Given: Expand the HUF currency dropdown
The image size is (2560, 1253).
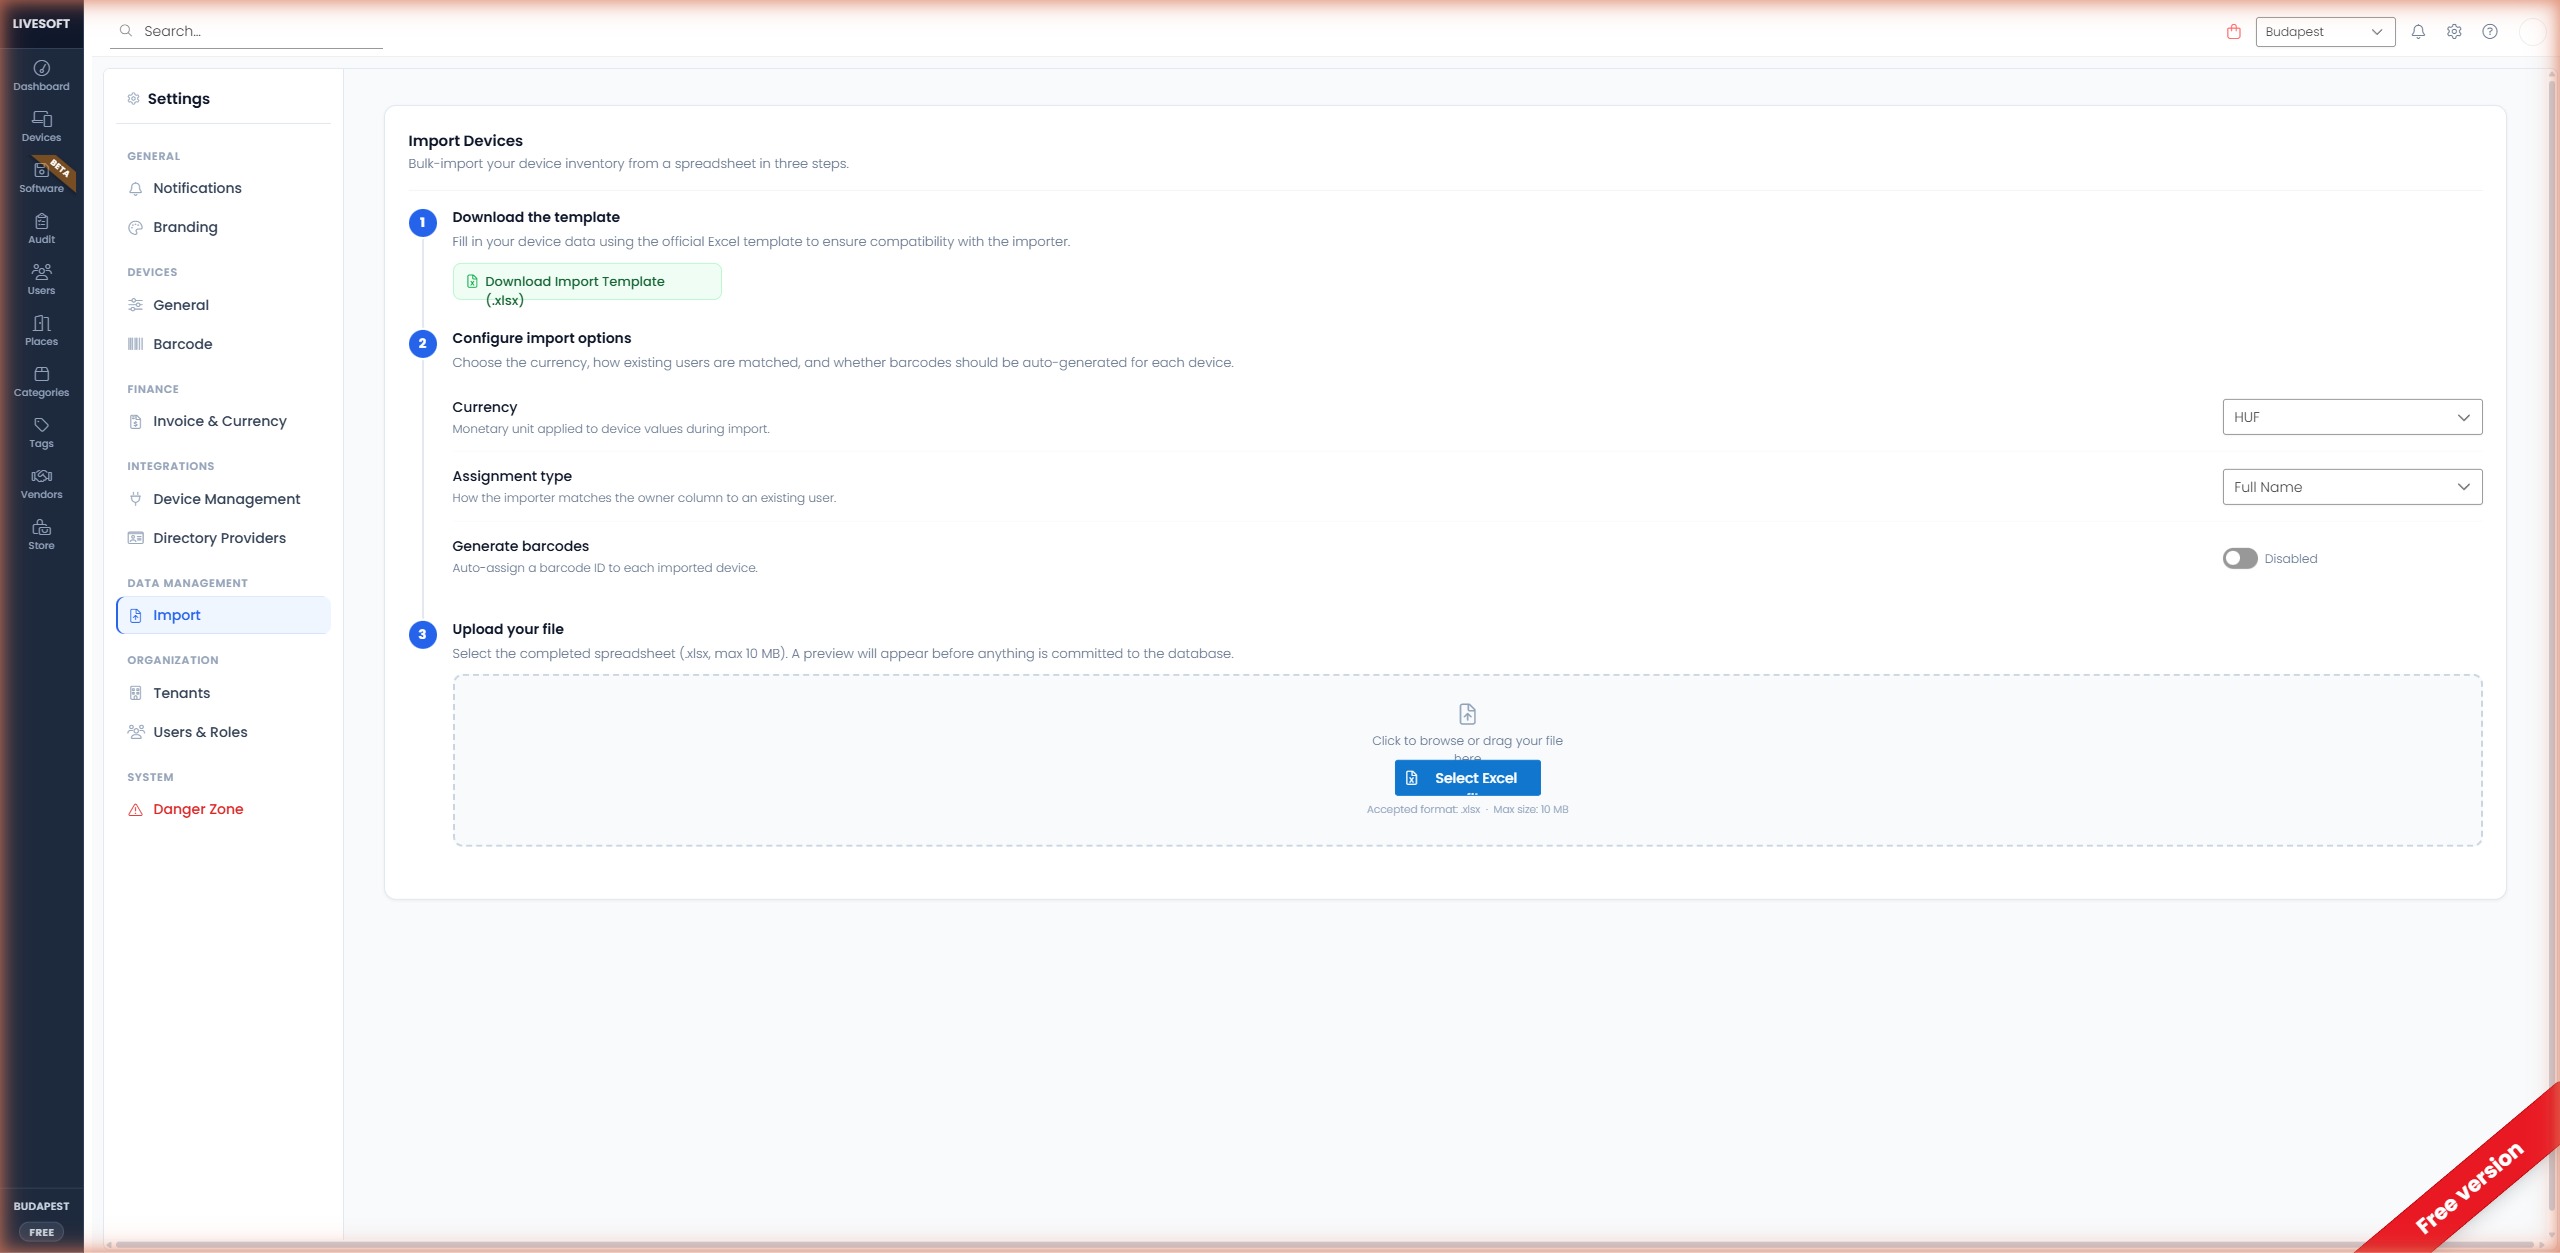Looking at the screenshot, I should click(x=2351, y=417).
